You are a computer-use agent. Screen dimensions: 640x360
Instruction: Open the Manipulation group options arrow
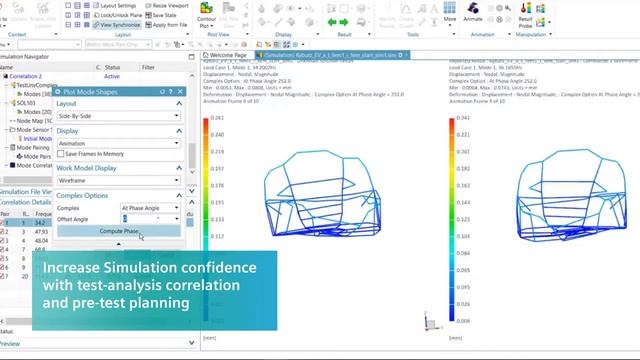(550, 35)
